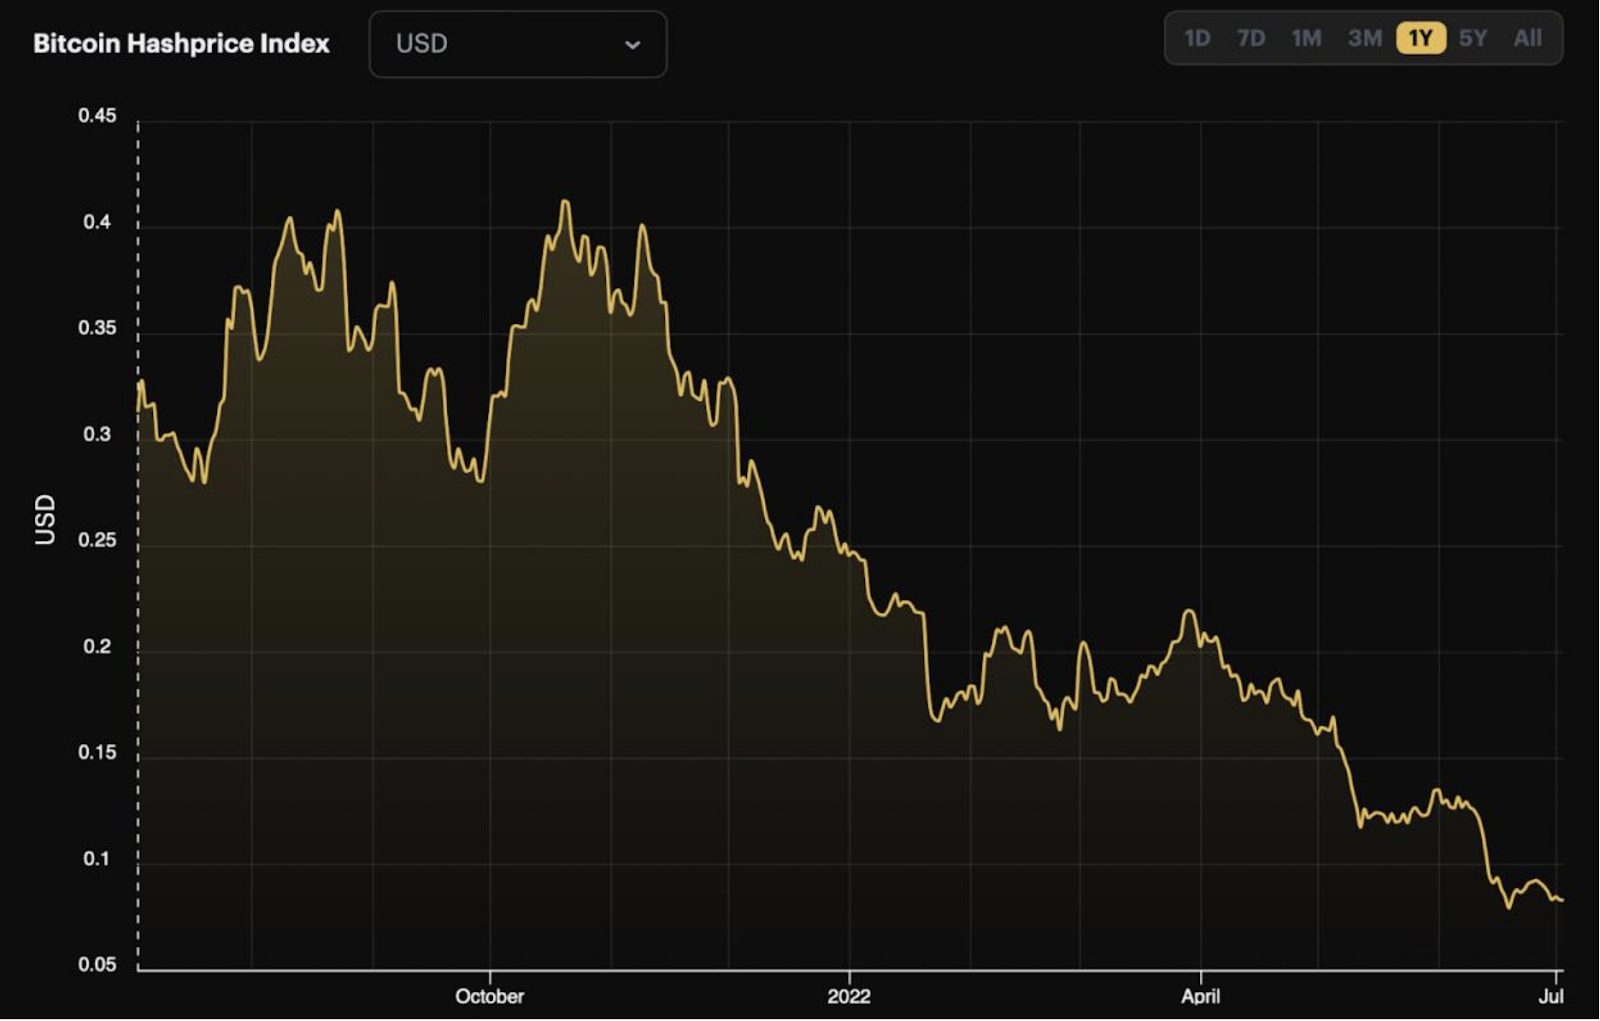Screen dimensions: 1600x1021
Task: Switch to the 3M time range
Action: pos(1364,39)
